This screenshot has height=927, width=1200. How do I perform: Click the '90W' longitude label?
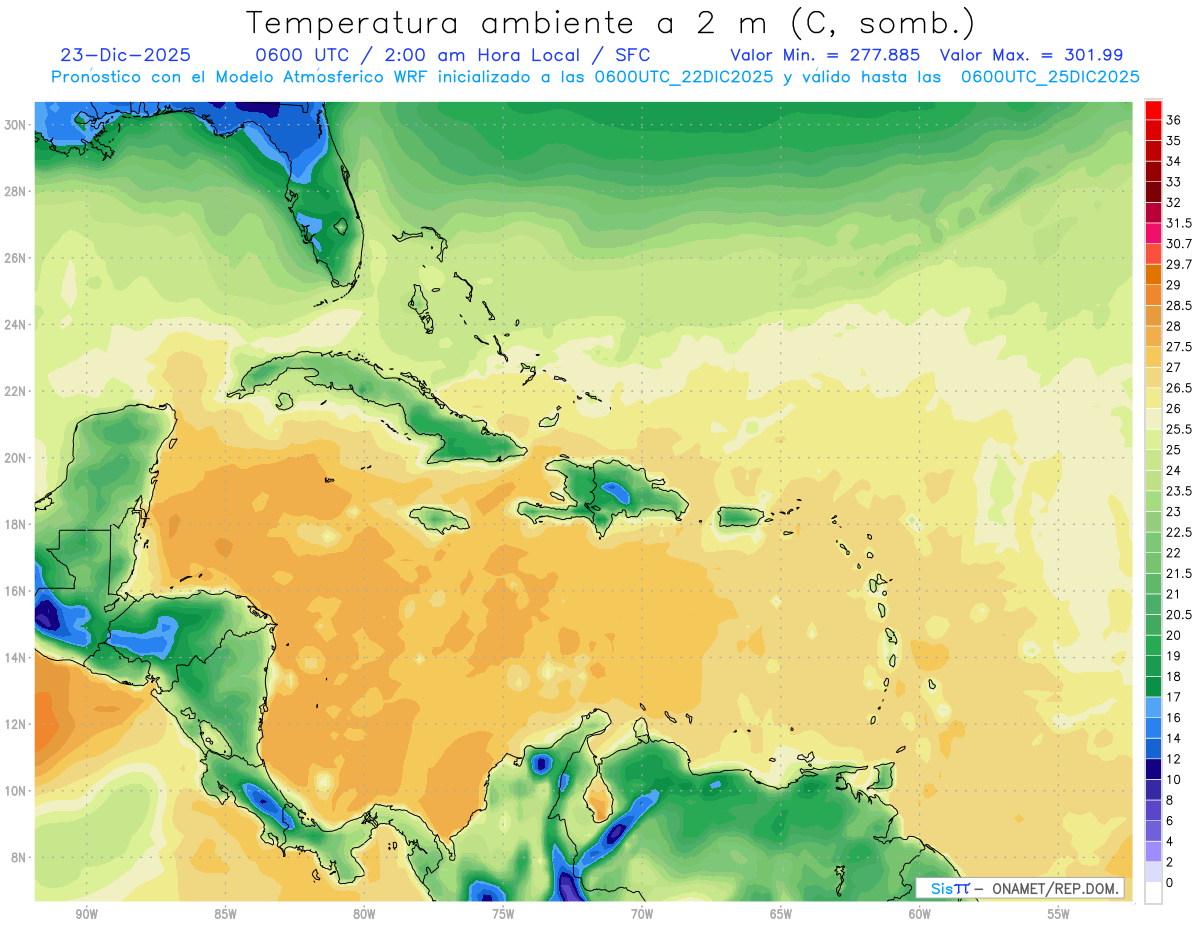[x=86, y=914]
